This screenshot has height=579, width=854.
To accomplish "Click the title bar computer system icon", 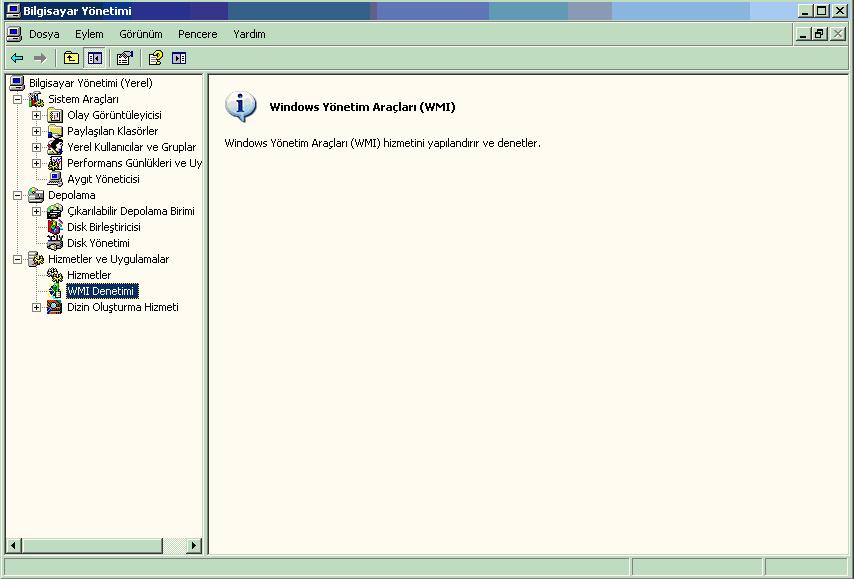I will click(13, 11).
